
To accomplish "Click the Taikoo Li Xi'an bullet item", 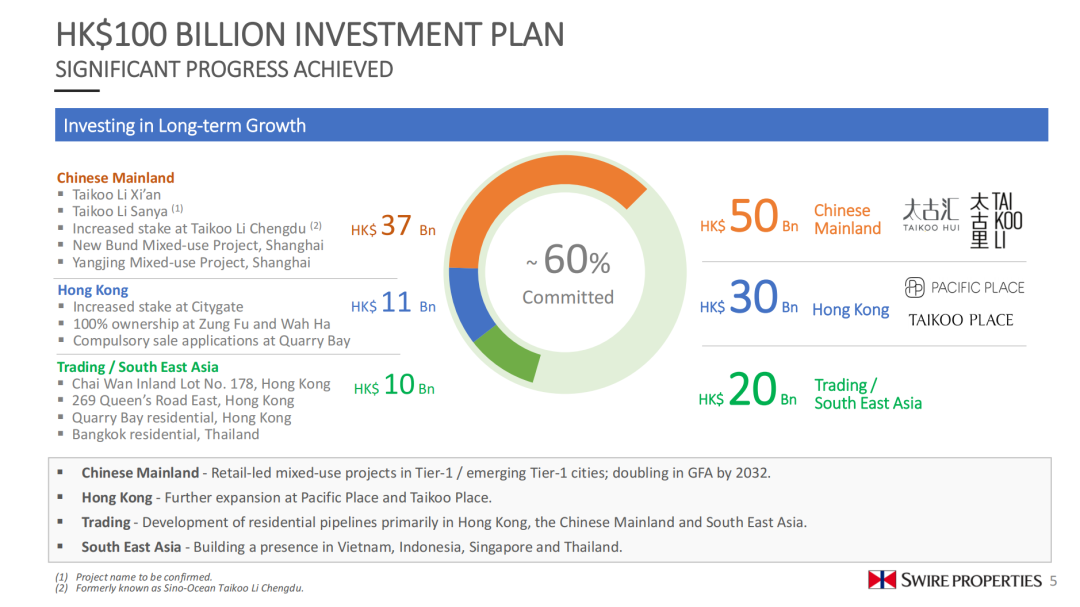I will [116, 195].
